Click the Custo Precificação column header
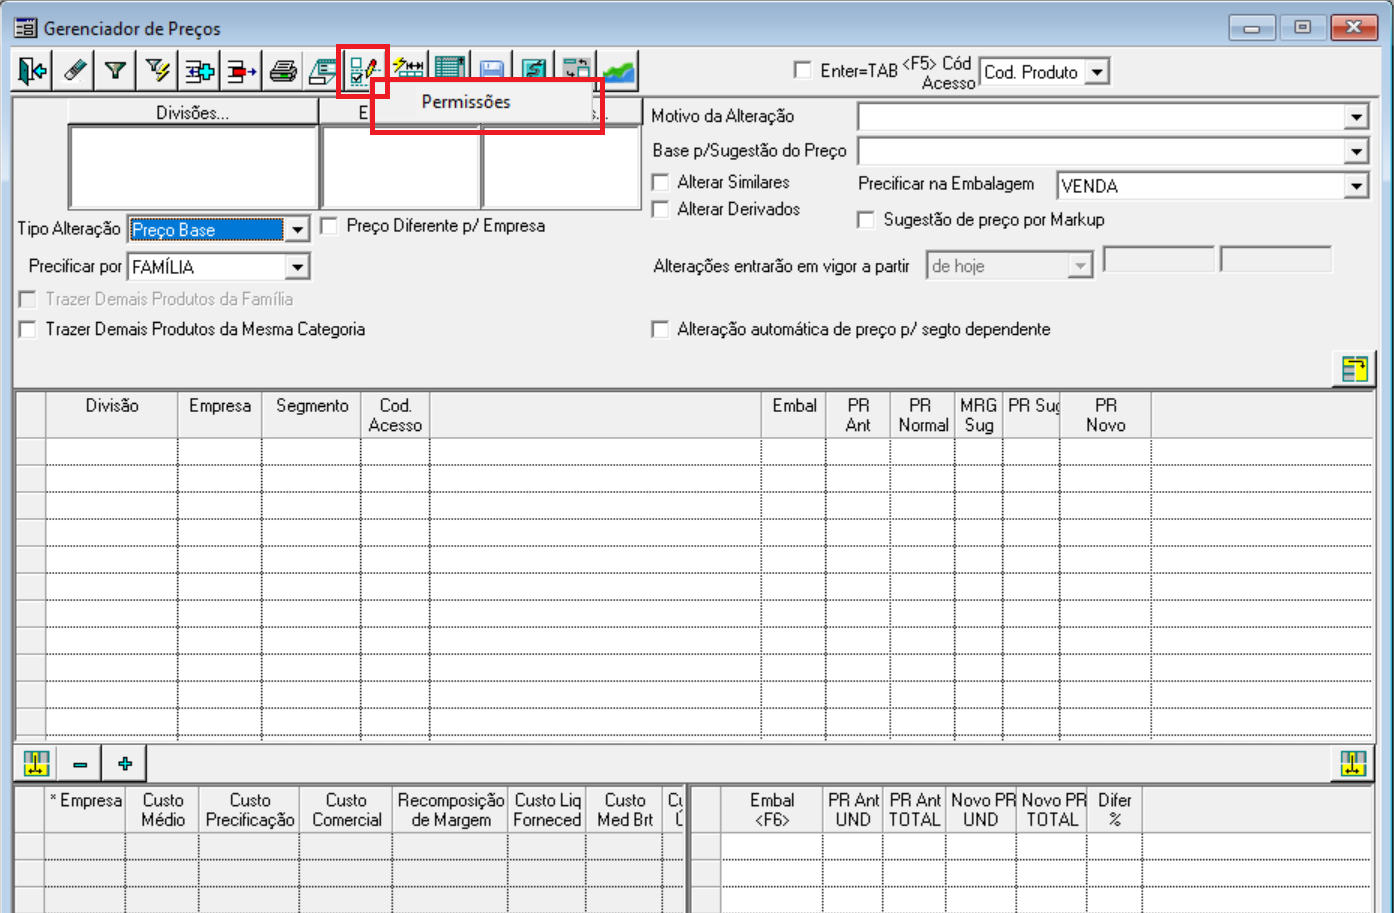 click(250, 810)
